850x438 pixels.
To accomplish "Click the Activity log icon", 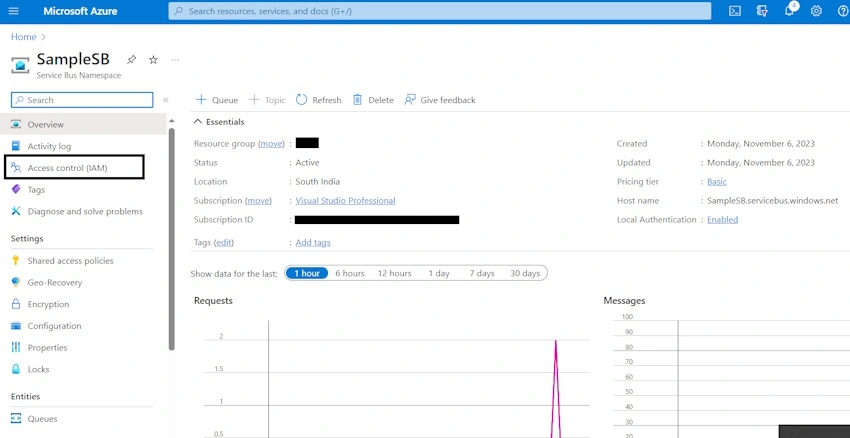I will tap(16, 146).
